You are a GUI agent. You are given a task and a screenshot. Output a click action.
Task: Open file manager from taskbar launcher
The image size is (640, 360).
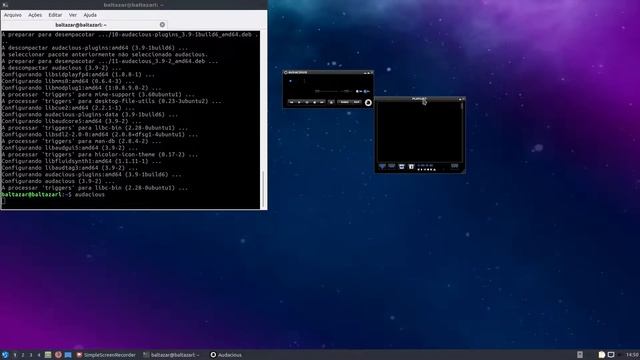(48, 355)
